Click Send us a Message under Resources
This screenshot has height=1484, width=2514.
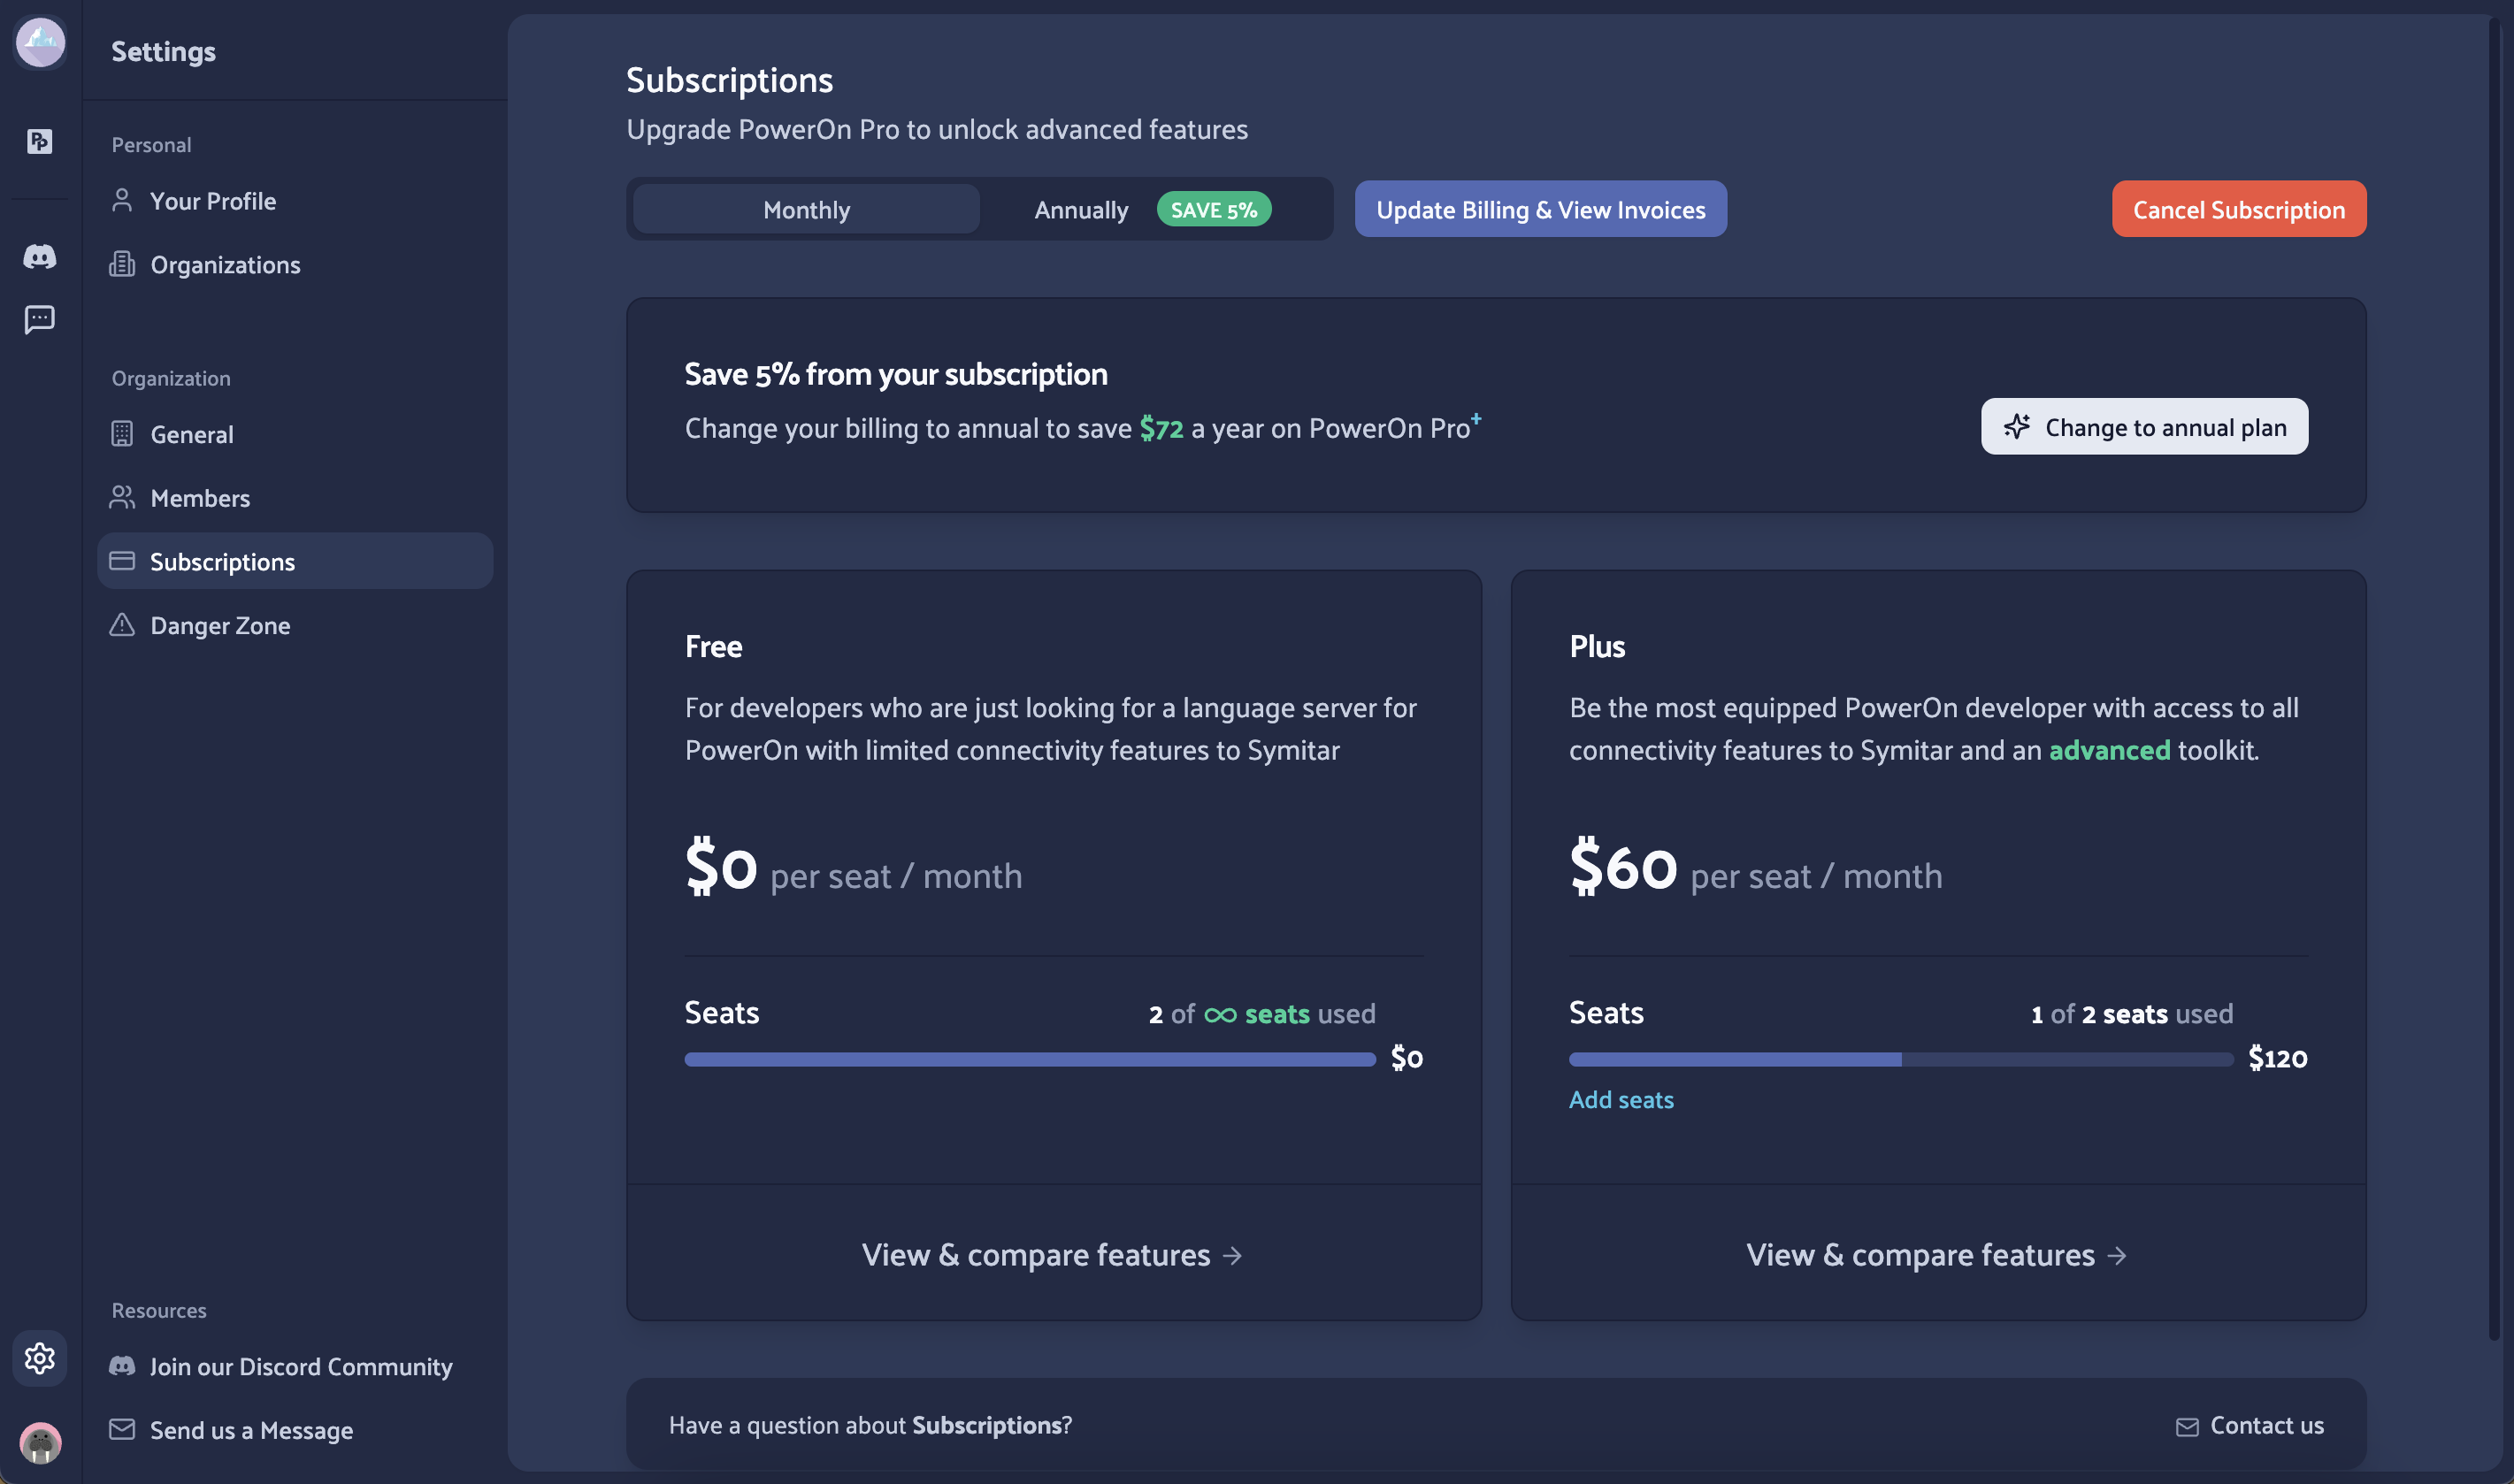251,1430
